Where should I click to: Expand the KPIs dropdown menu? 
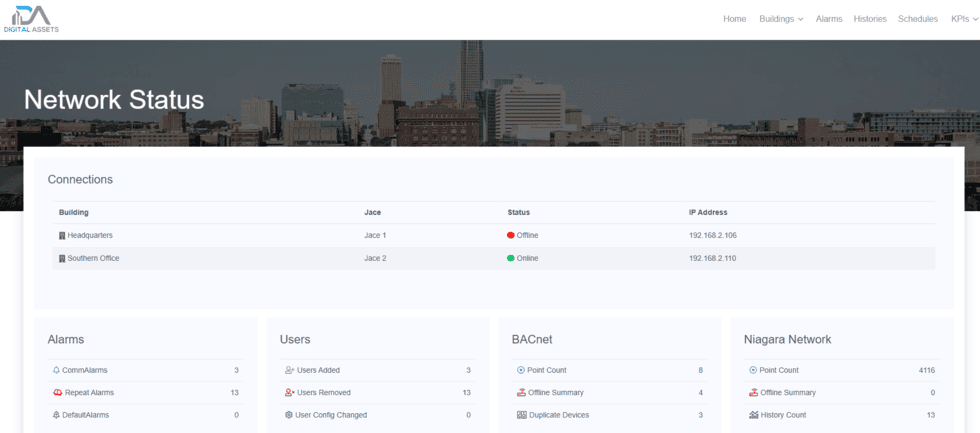pos(964,19)
